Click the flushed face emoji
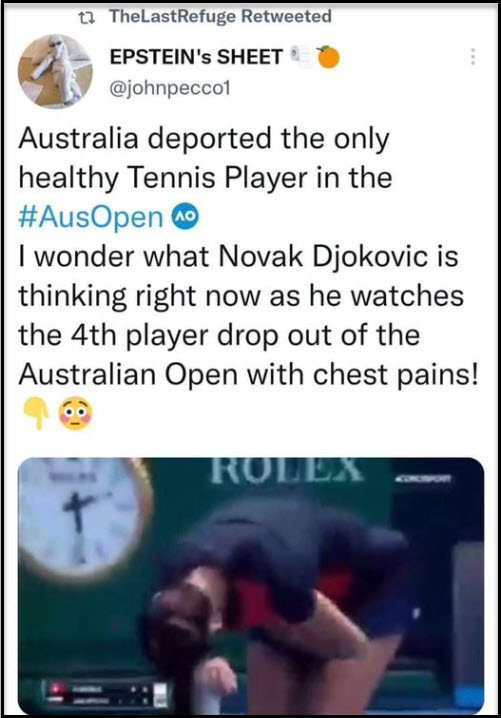Screen dimensions: 501x718 click(76, 413)
